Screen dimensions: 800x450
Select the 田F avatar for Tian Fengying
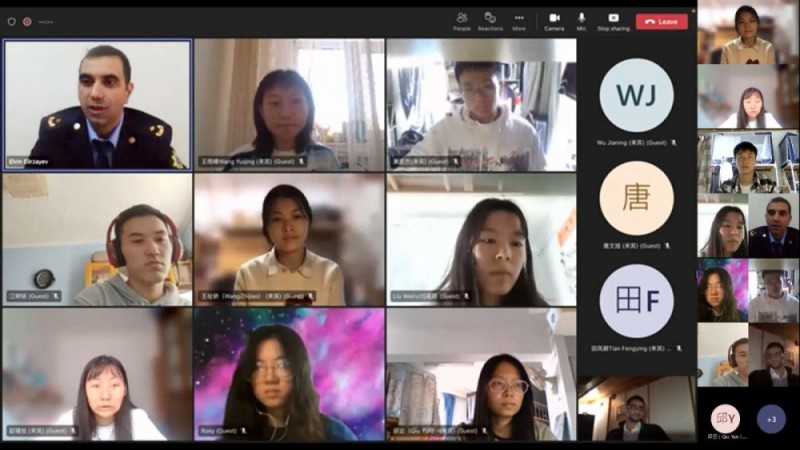click(636, 301)
